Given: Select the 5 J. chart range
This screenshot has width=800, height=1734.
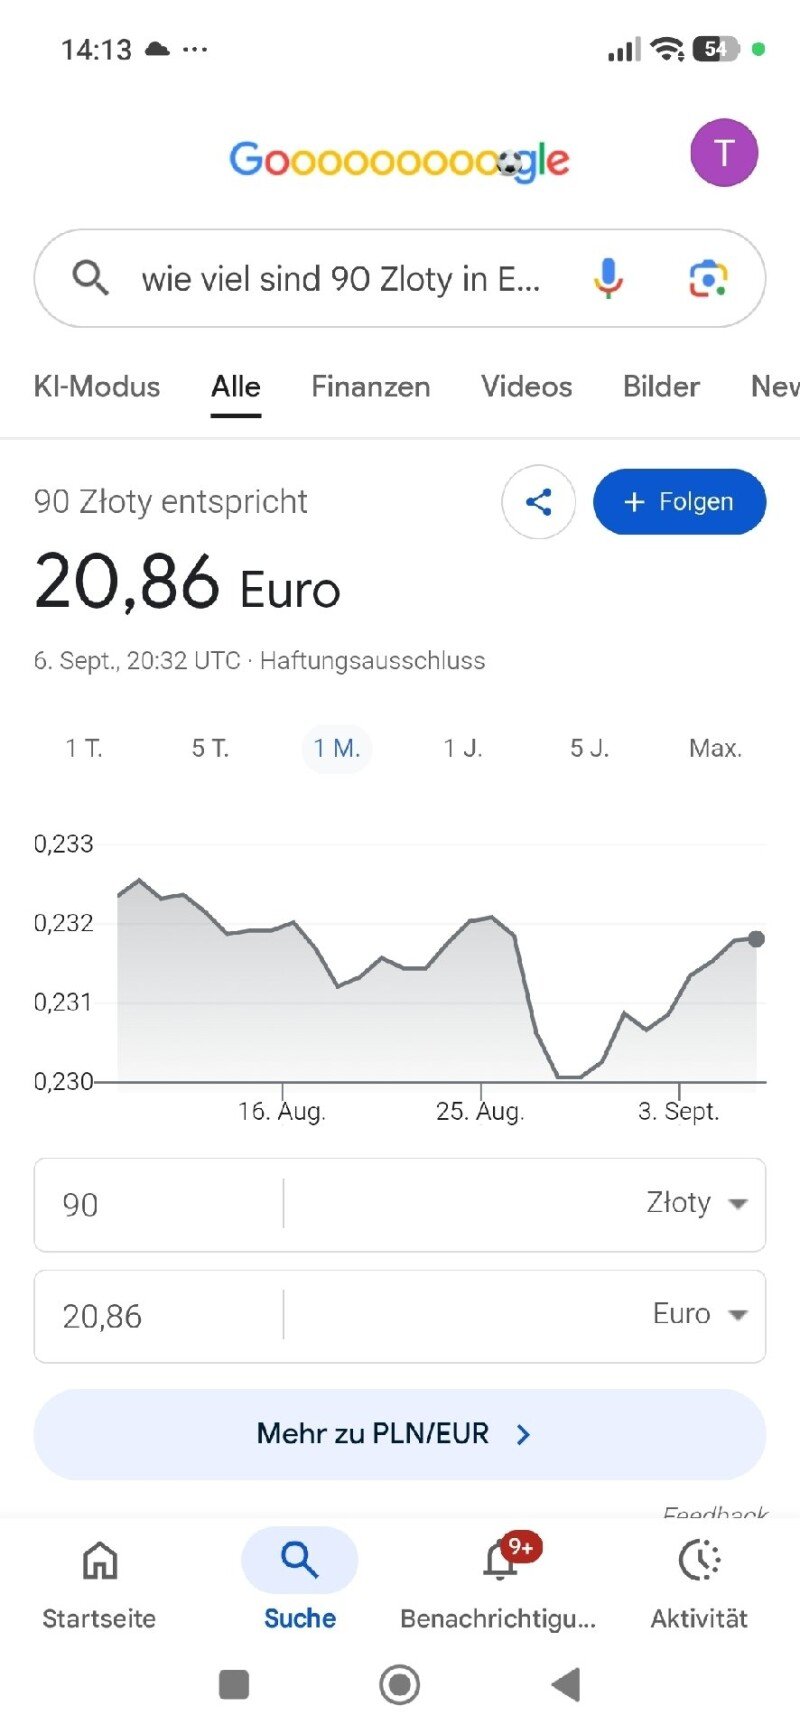Looking at the screenshot, I should click(x=589, y=748).
